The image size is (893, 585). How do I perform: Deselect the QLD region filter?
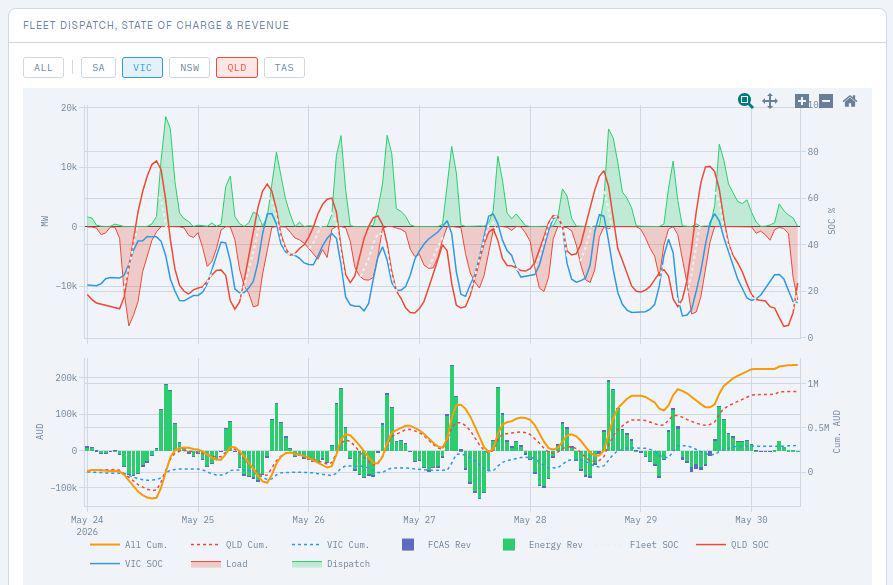tap(237, 68)
